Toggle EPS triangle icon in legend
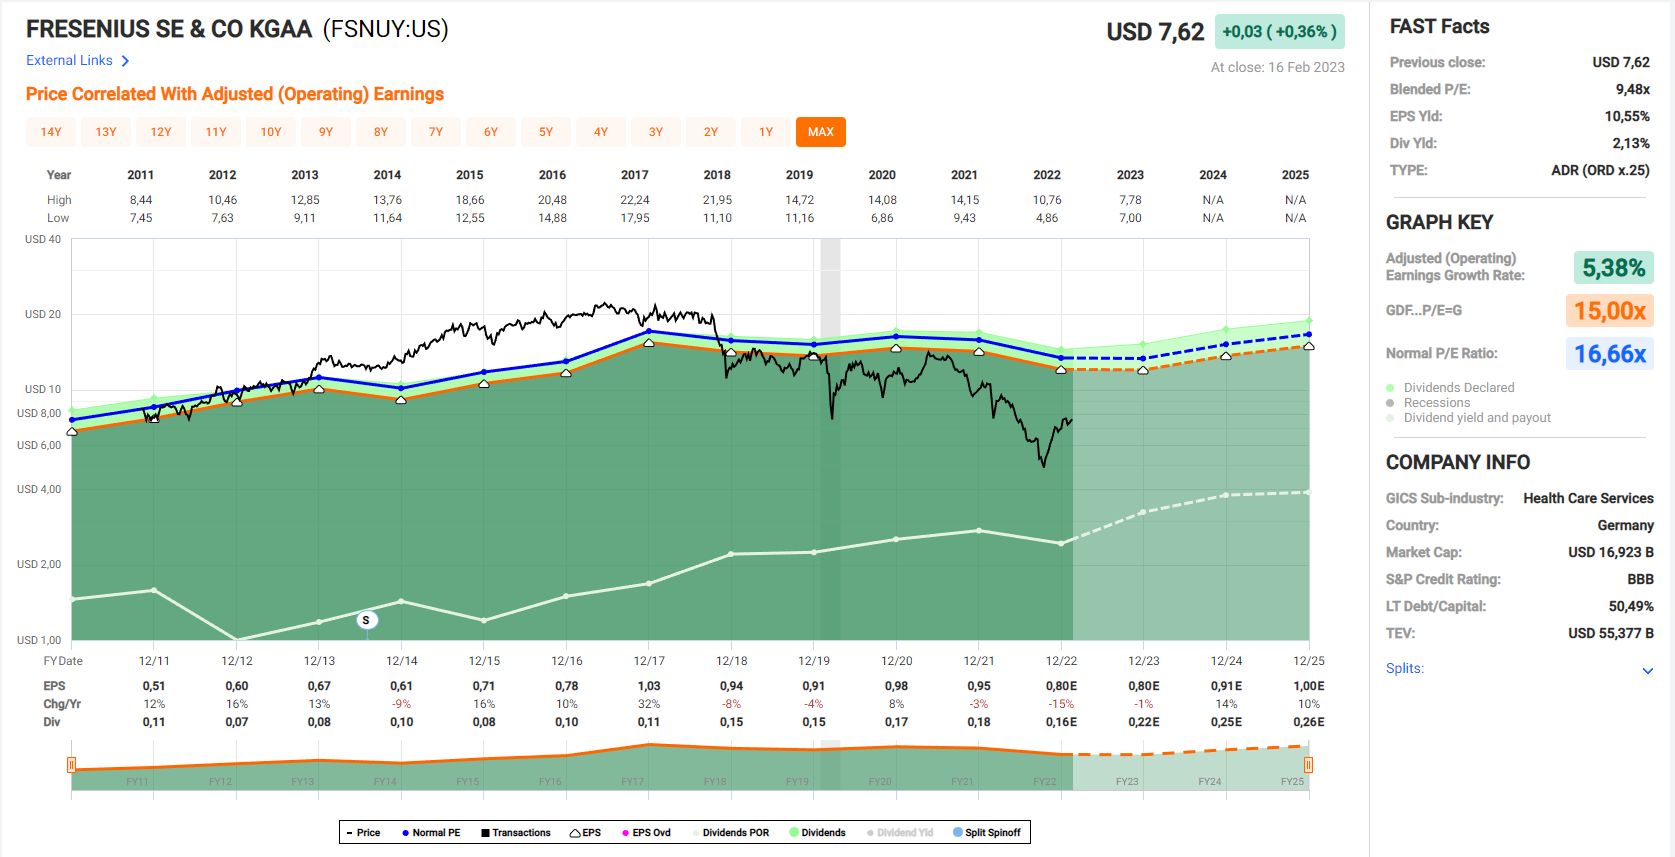1675x857 pixels. pyautogui.click(x=575, y=833)
